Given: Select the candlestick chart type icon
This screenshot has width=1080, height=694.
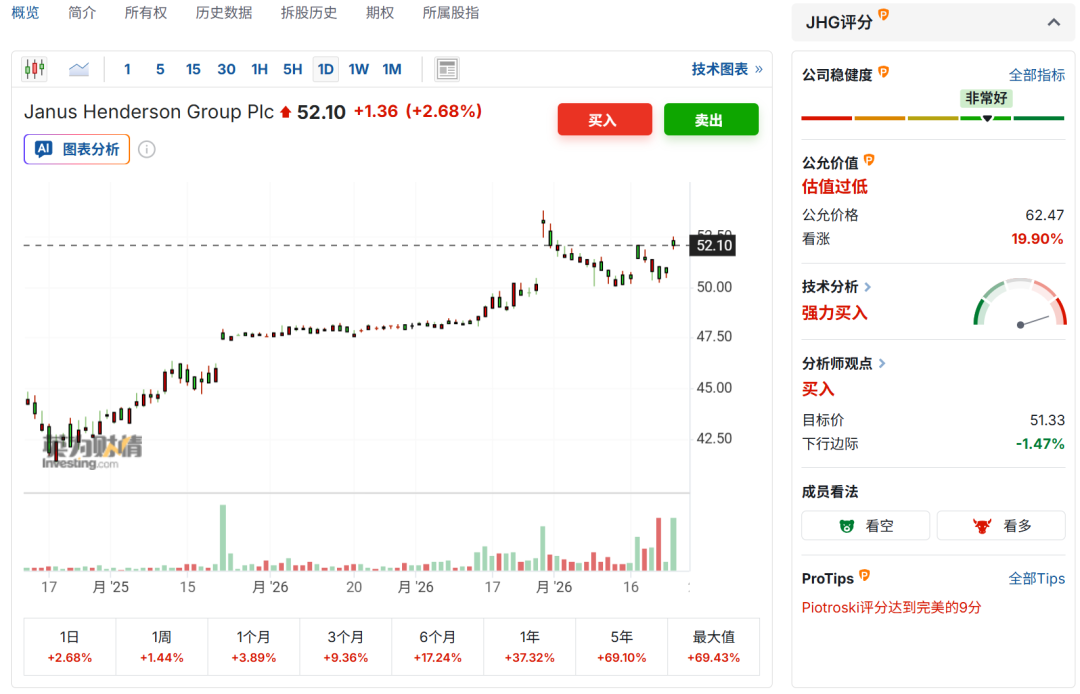Looking at the screenshot, I should 34,69.
